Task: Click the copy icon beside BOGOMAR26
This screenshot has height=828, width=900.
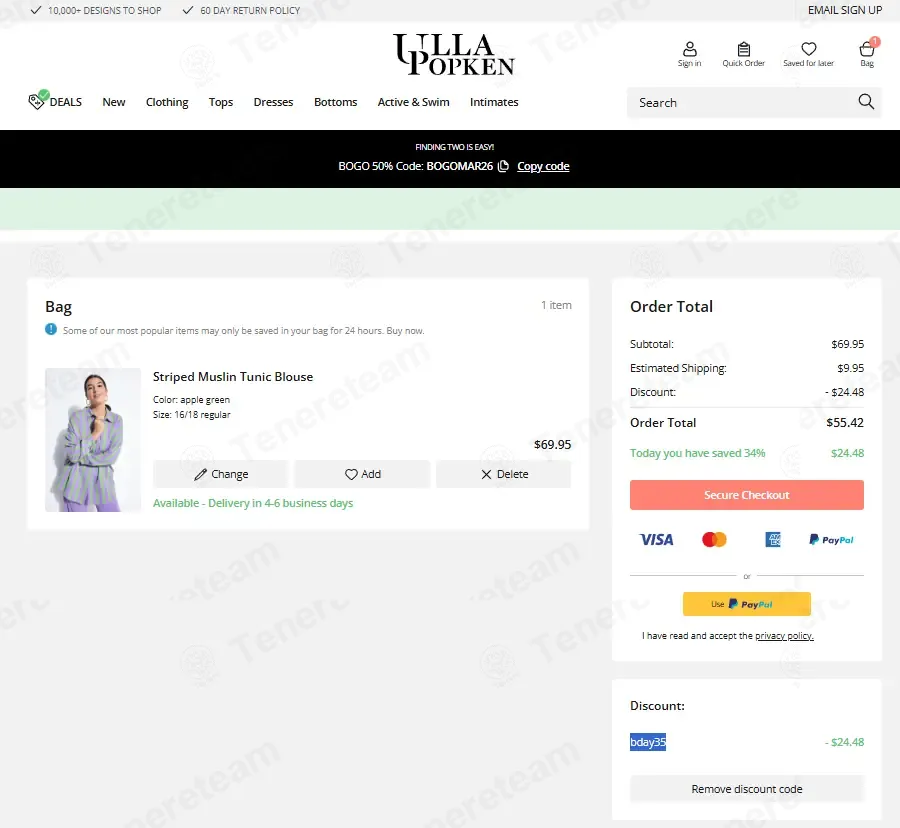Action: point(503,166)
